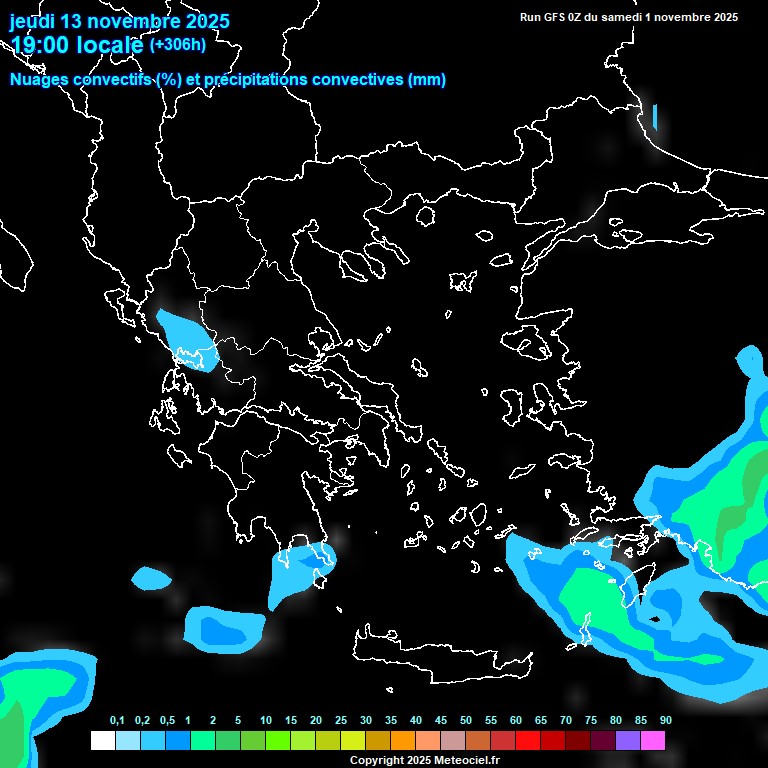Select the magenta swatch labeled 90
Screen dimensions: 768x768
(x=653, y=740)
